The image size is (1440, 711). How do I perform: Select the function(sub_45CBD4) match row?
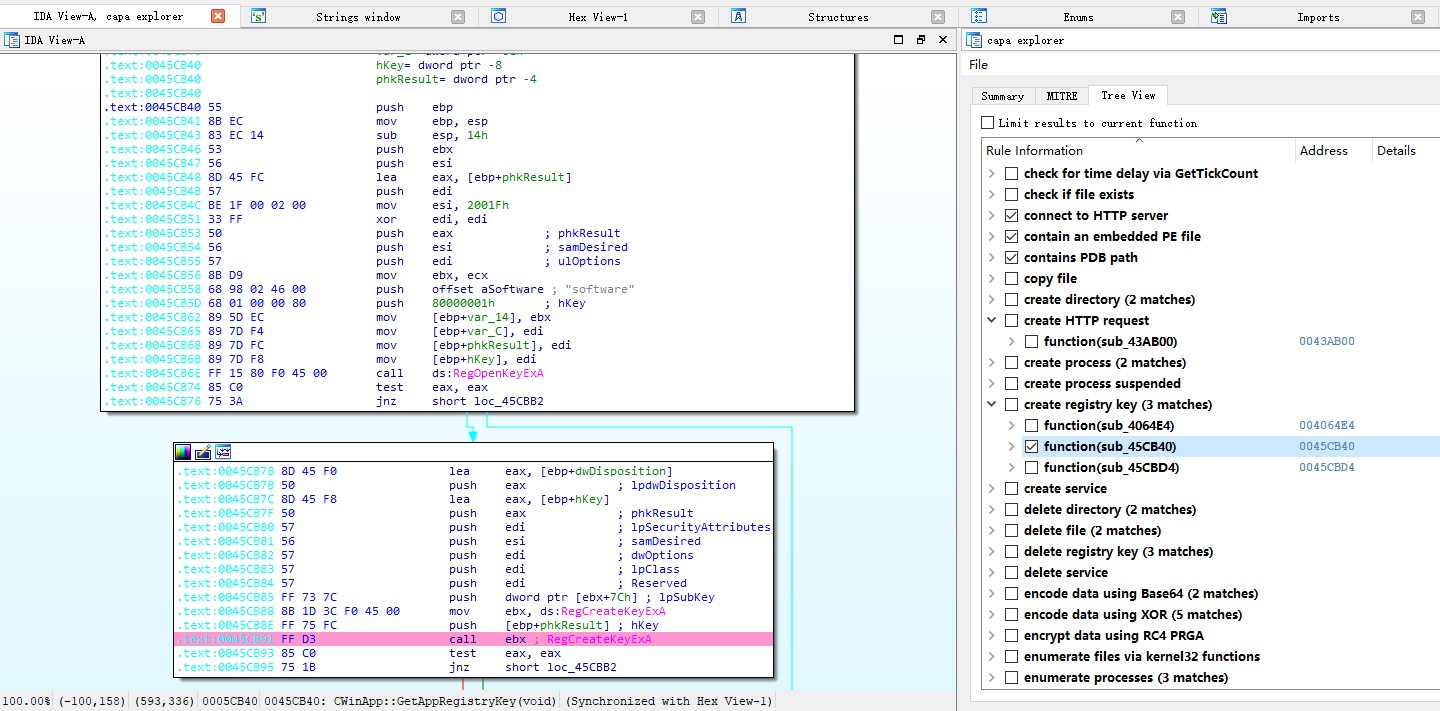(x=1108, y=467)
